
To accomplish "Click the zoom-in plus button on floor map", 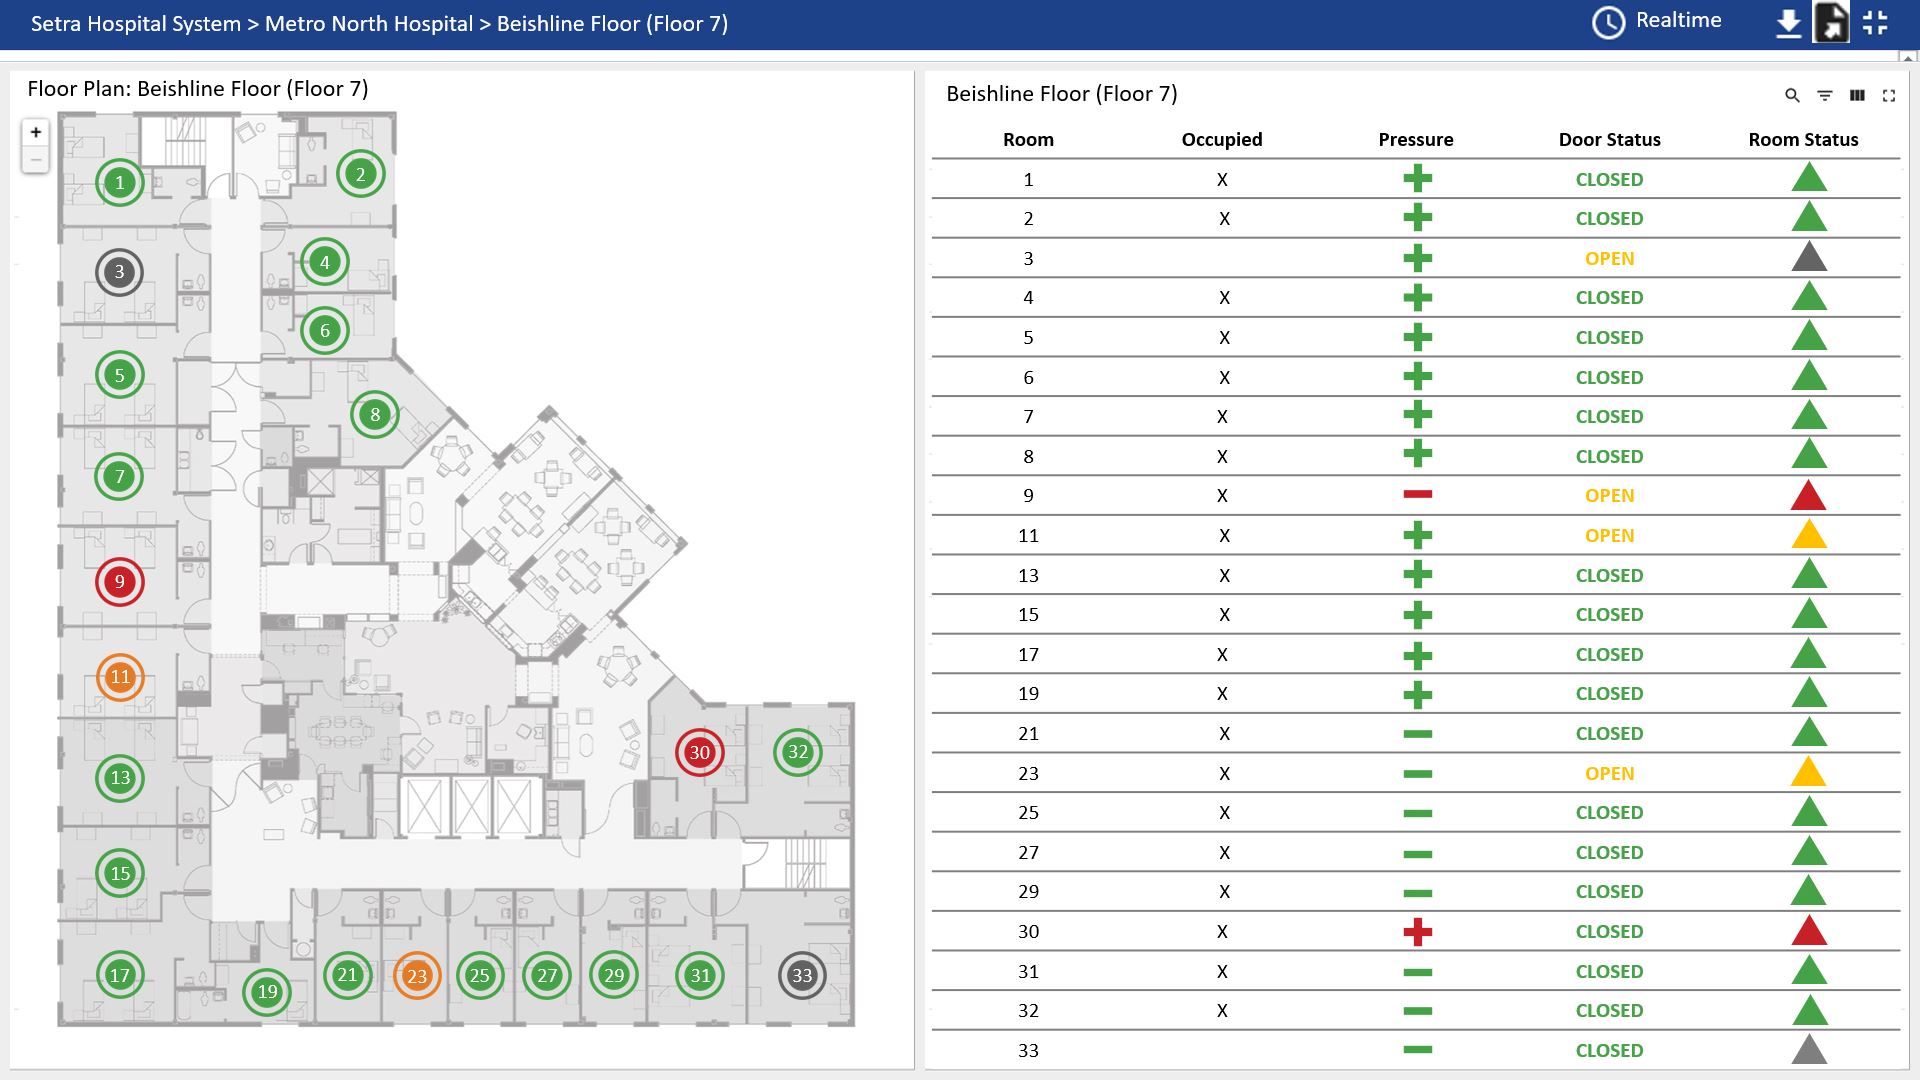I will [x=36, y=132].
